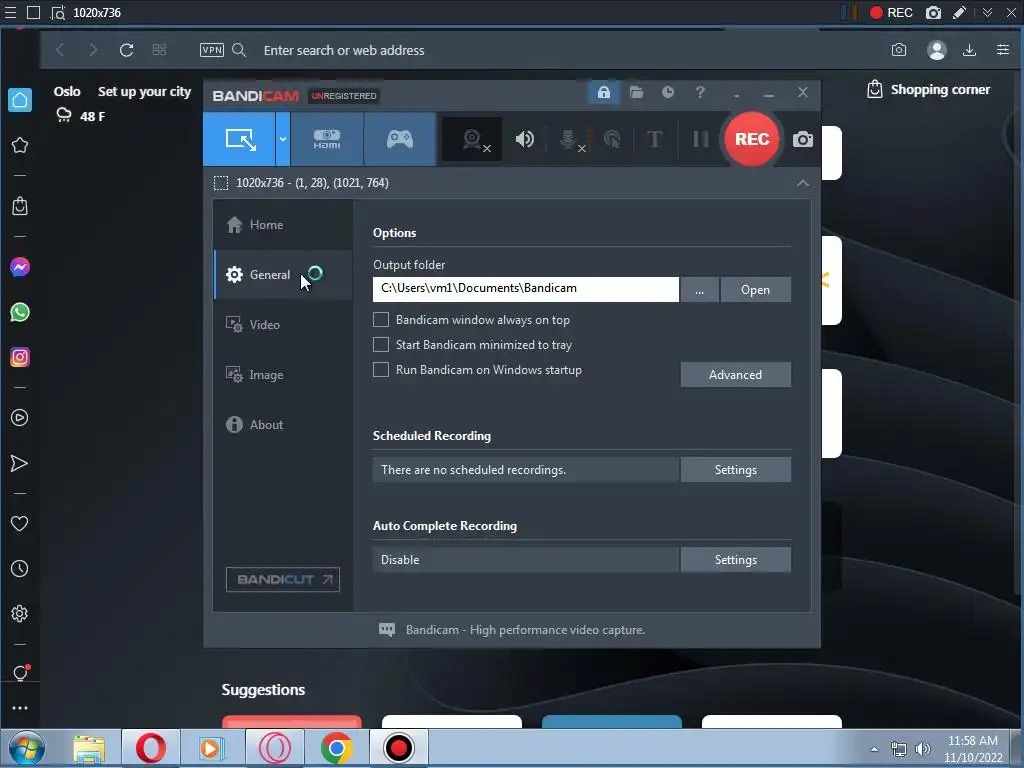Open the scheduler clock icon in title bar
1024x768 pixels.
[667, 92]
